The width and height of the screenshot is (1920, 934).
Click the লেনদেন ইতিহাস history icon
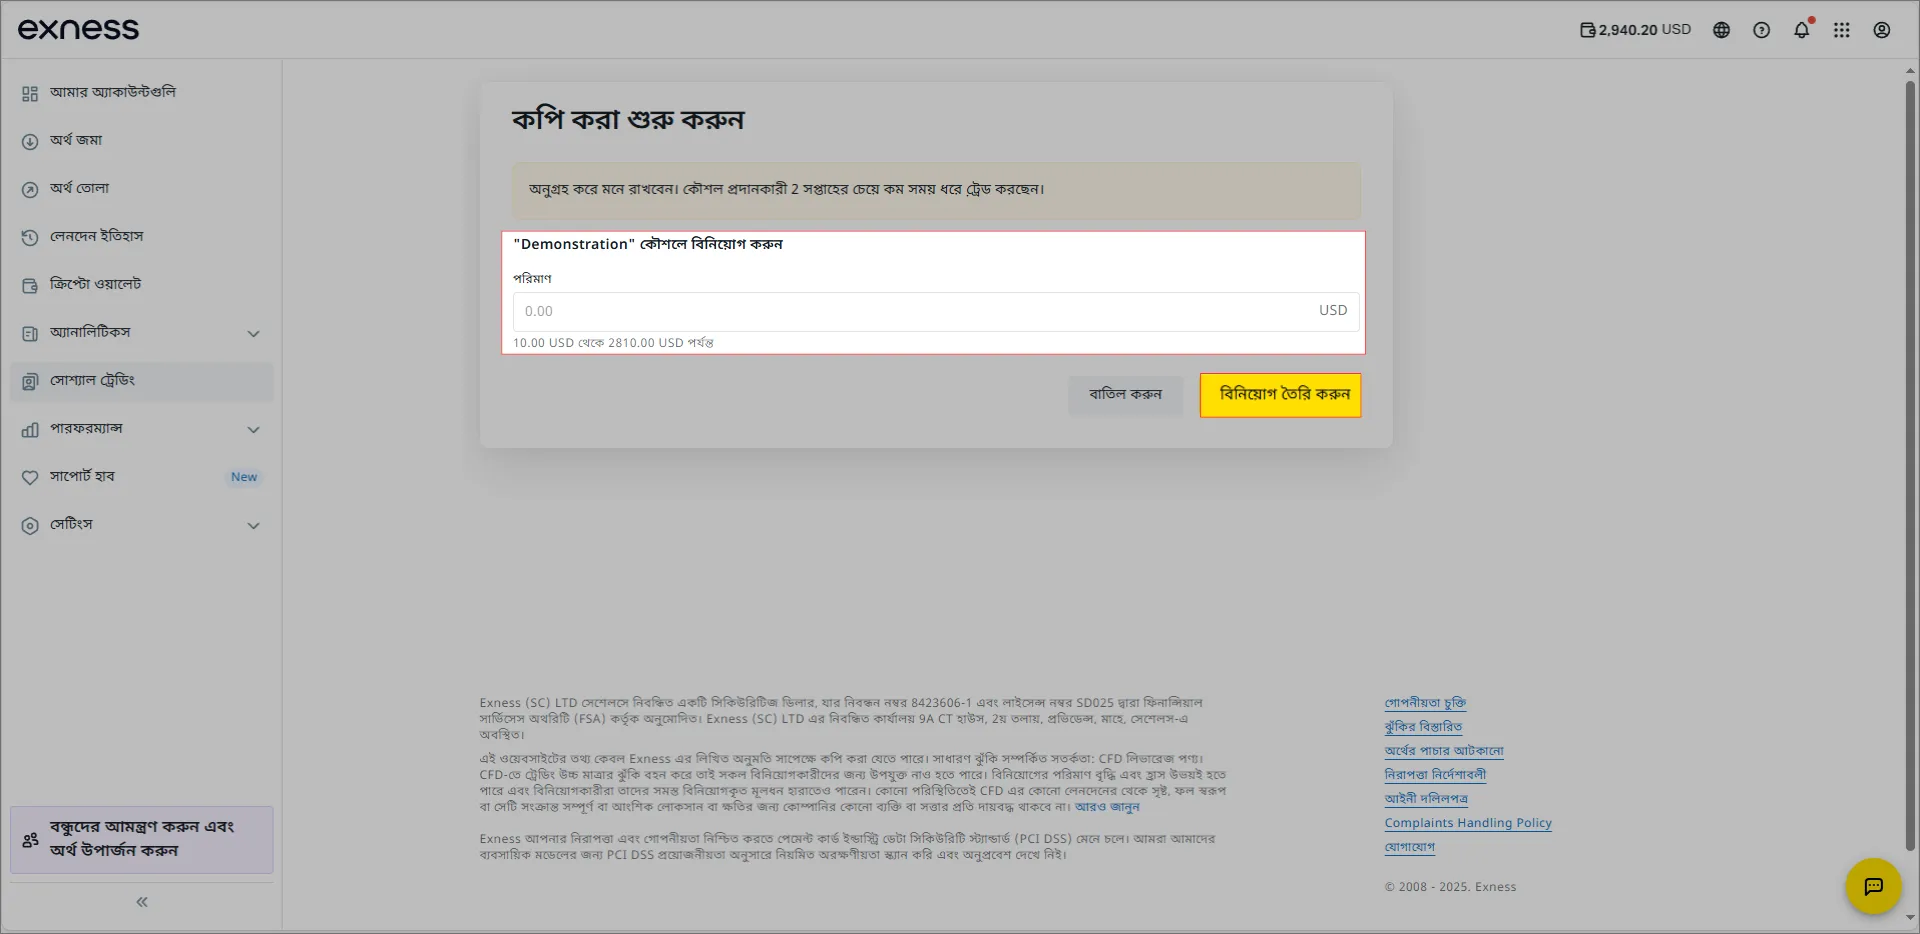point(30,237)
